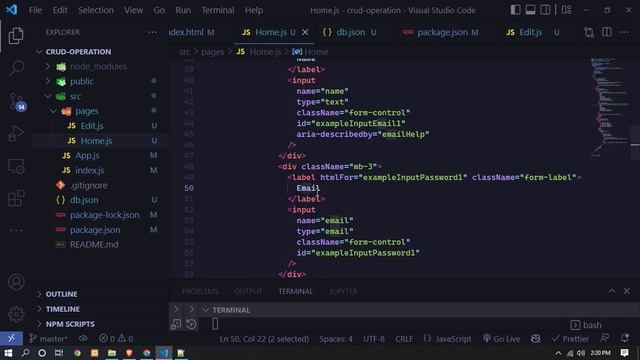This screenshot has width=640, height=360.
Task: Show additional views ellipsis in activity bar
Action: click(16, 230)
